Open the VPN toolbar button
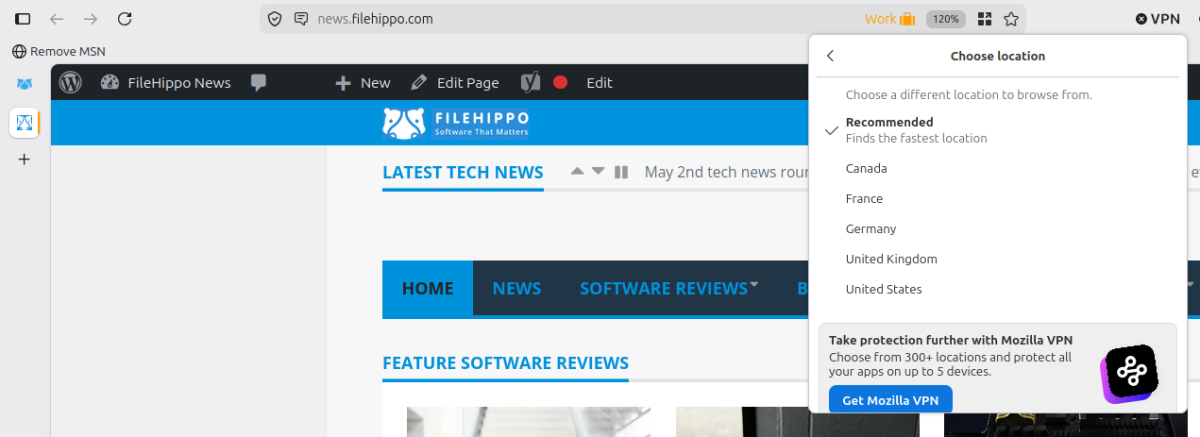The width and height of the screenshot is (1200, 437). tap(1158, 19)
